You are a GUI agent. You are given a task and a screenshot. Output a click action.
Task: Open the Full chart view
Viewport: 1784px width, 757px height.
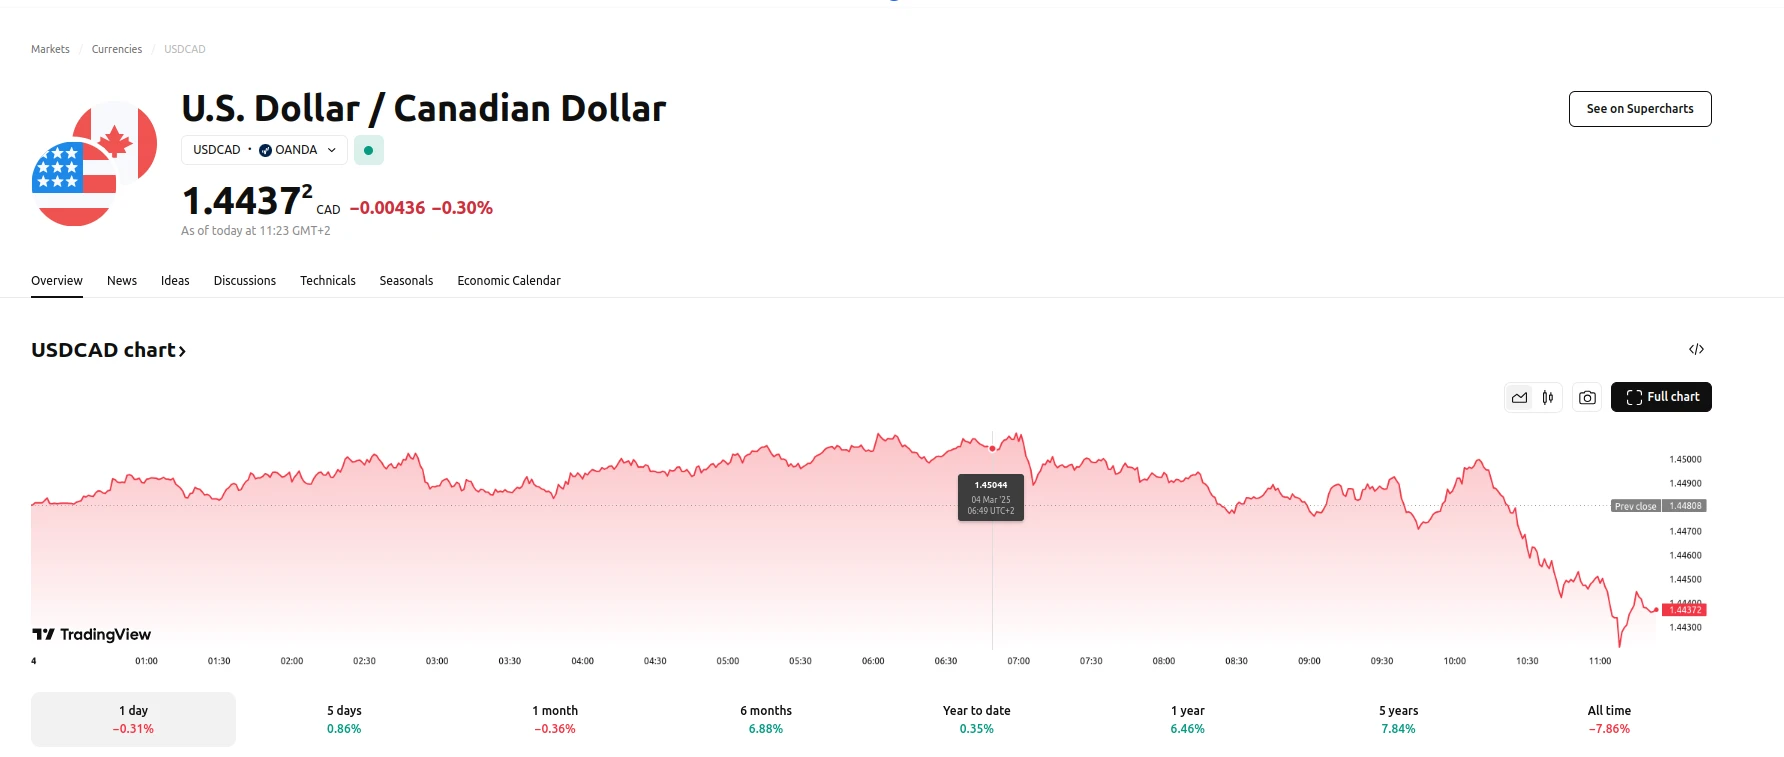[1661, 397]
